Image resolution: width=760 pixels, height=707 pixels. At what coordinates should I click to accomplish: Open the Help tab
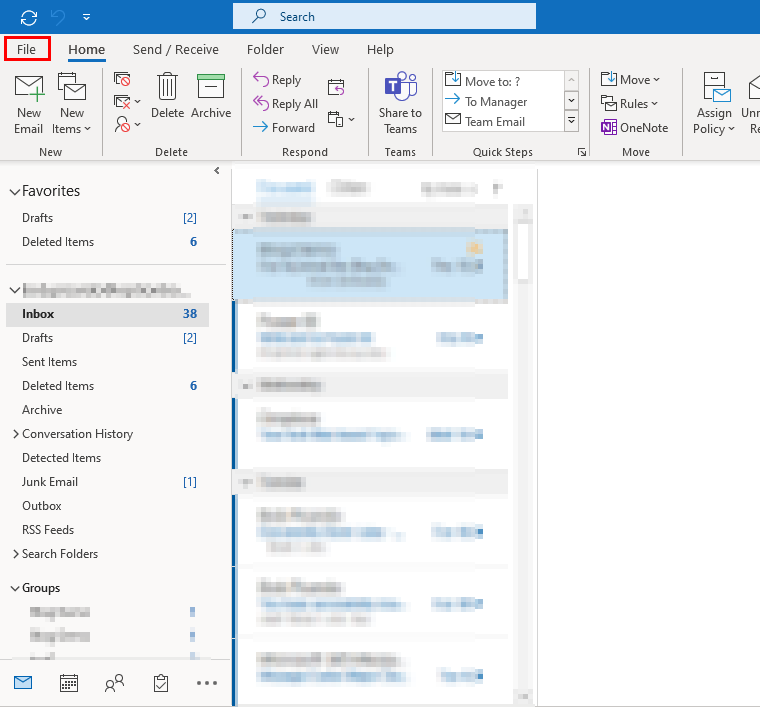(380, 49)
